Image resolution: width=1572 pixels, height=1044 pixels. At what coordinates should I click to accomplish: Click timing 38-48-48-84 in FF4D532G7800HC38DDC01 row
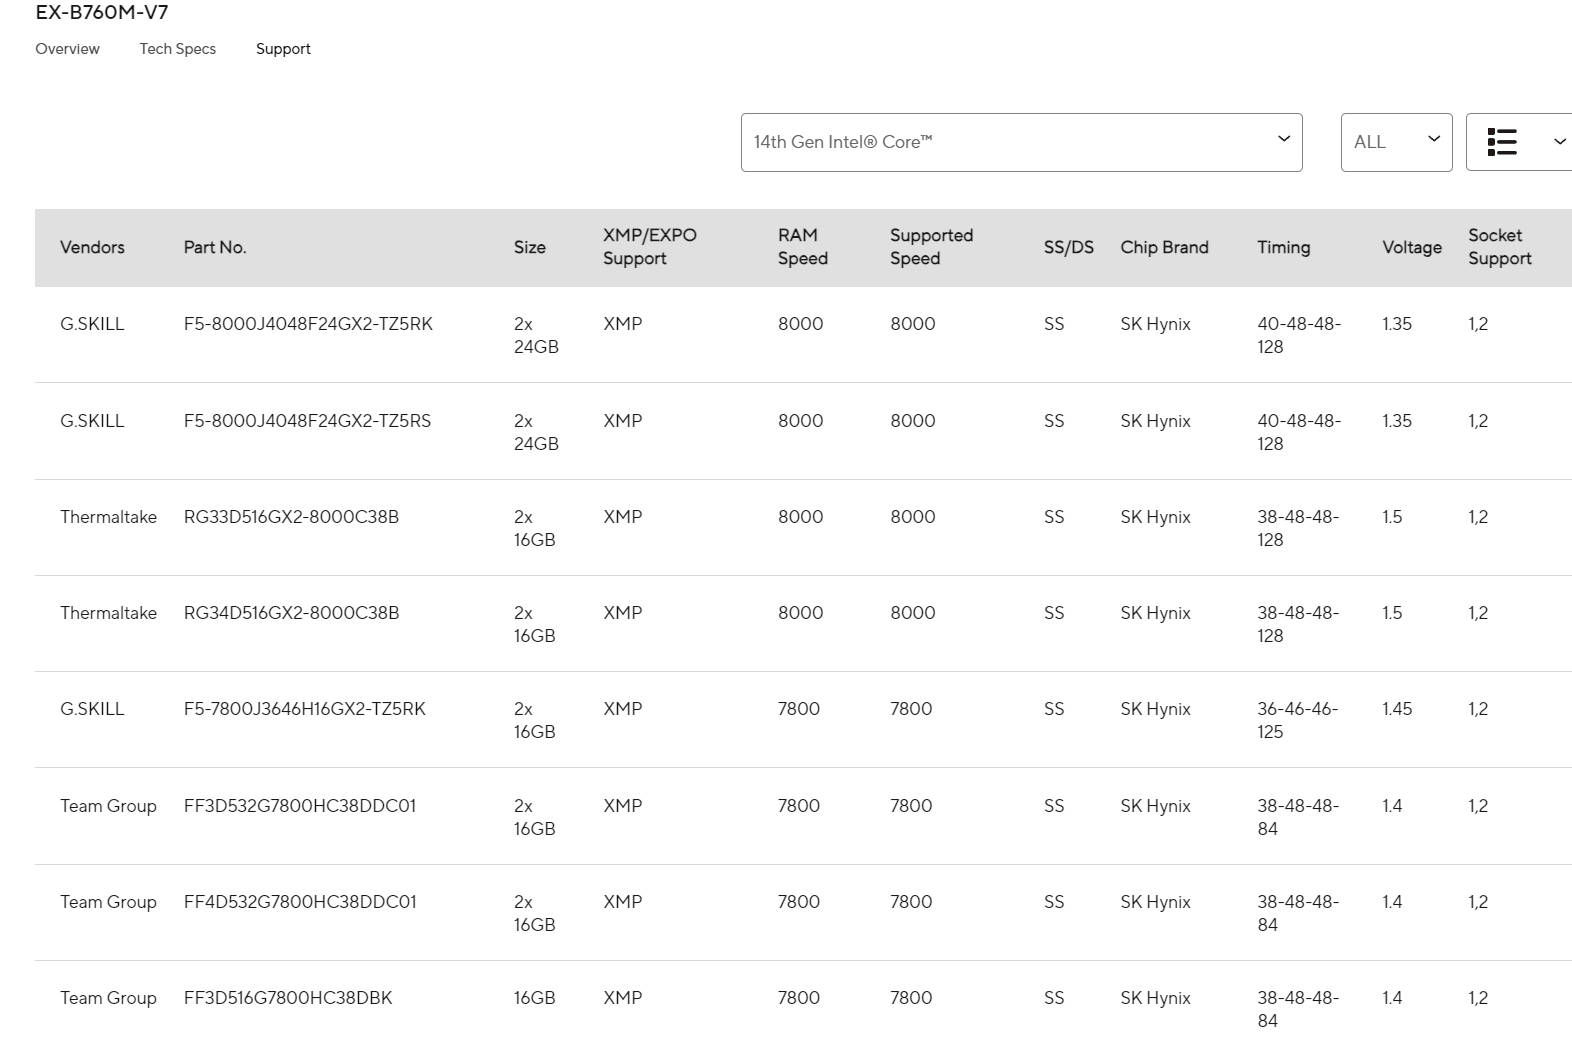click(1298, 913)
